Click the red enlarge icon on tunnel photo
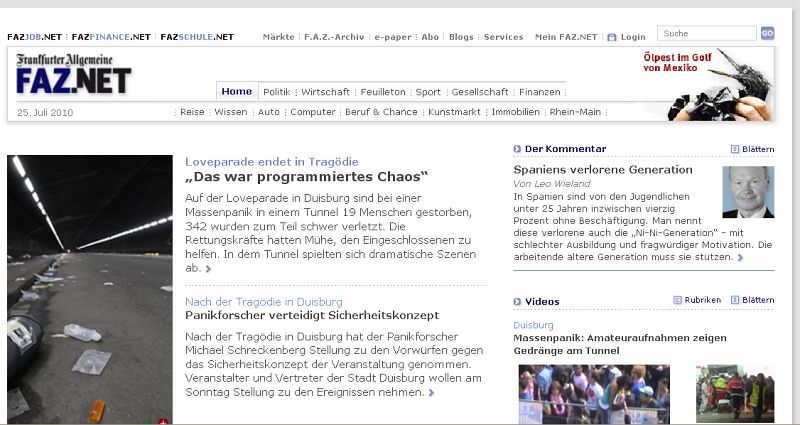The width and height of the screenshot is (800, 425). point(163,421)
